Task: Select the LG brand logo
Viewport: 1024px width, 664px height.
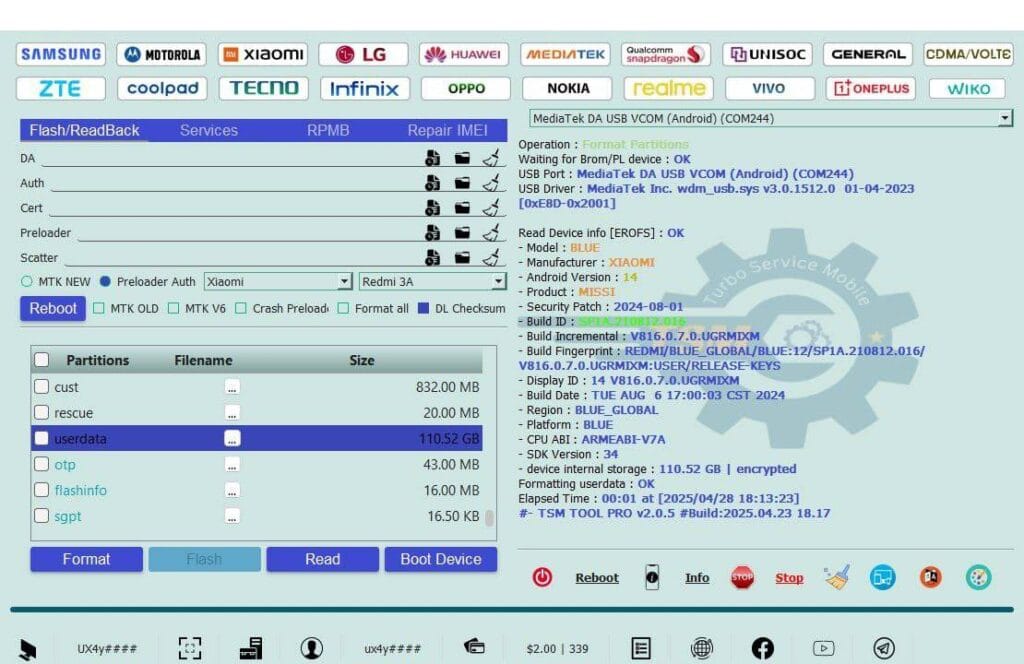Action: click(x=364, y=54)
